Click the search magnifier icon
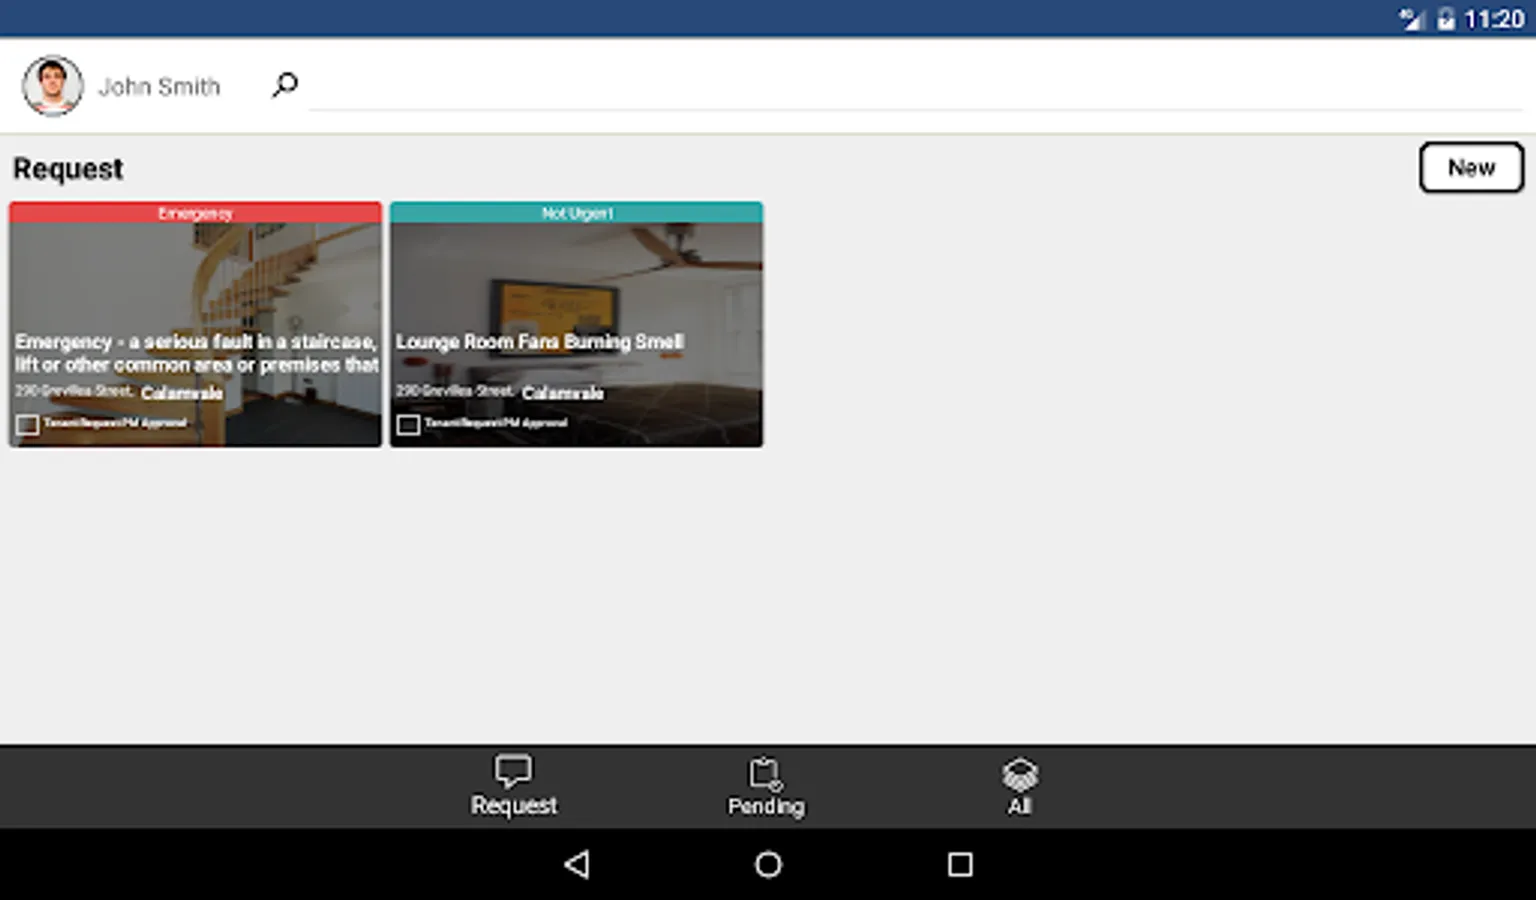Screen dimensions: 1536x900 click(x=285, y=85)
